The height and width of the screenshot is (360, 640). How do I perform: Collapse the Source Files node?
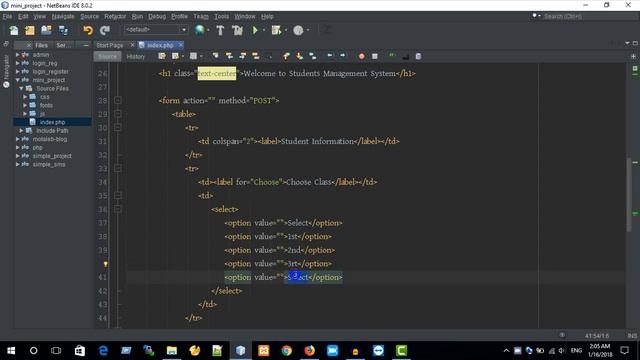pos(21,89)
